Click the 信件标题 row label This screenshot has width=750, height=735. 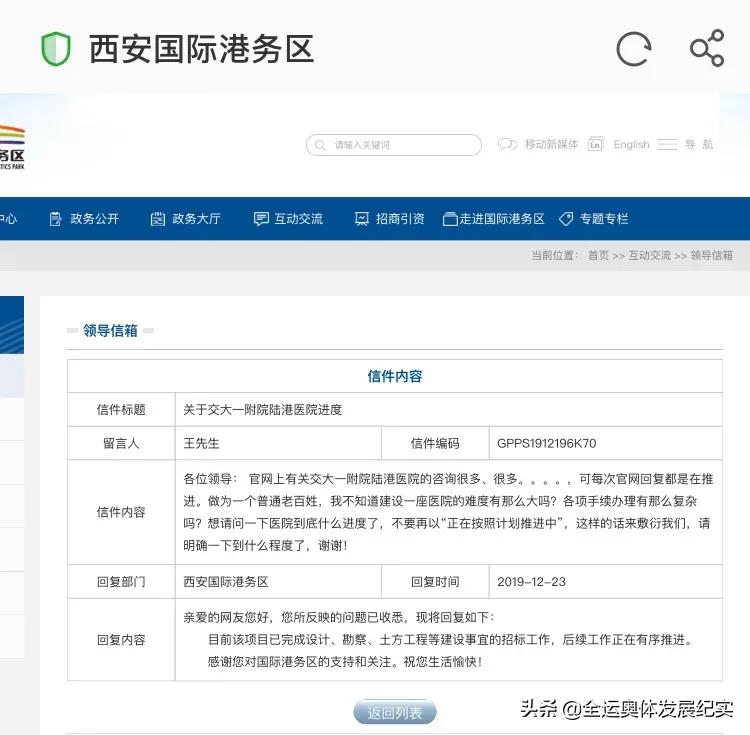coord(121,410)
